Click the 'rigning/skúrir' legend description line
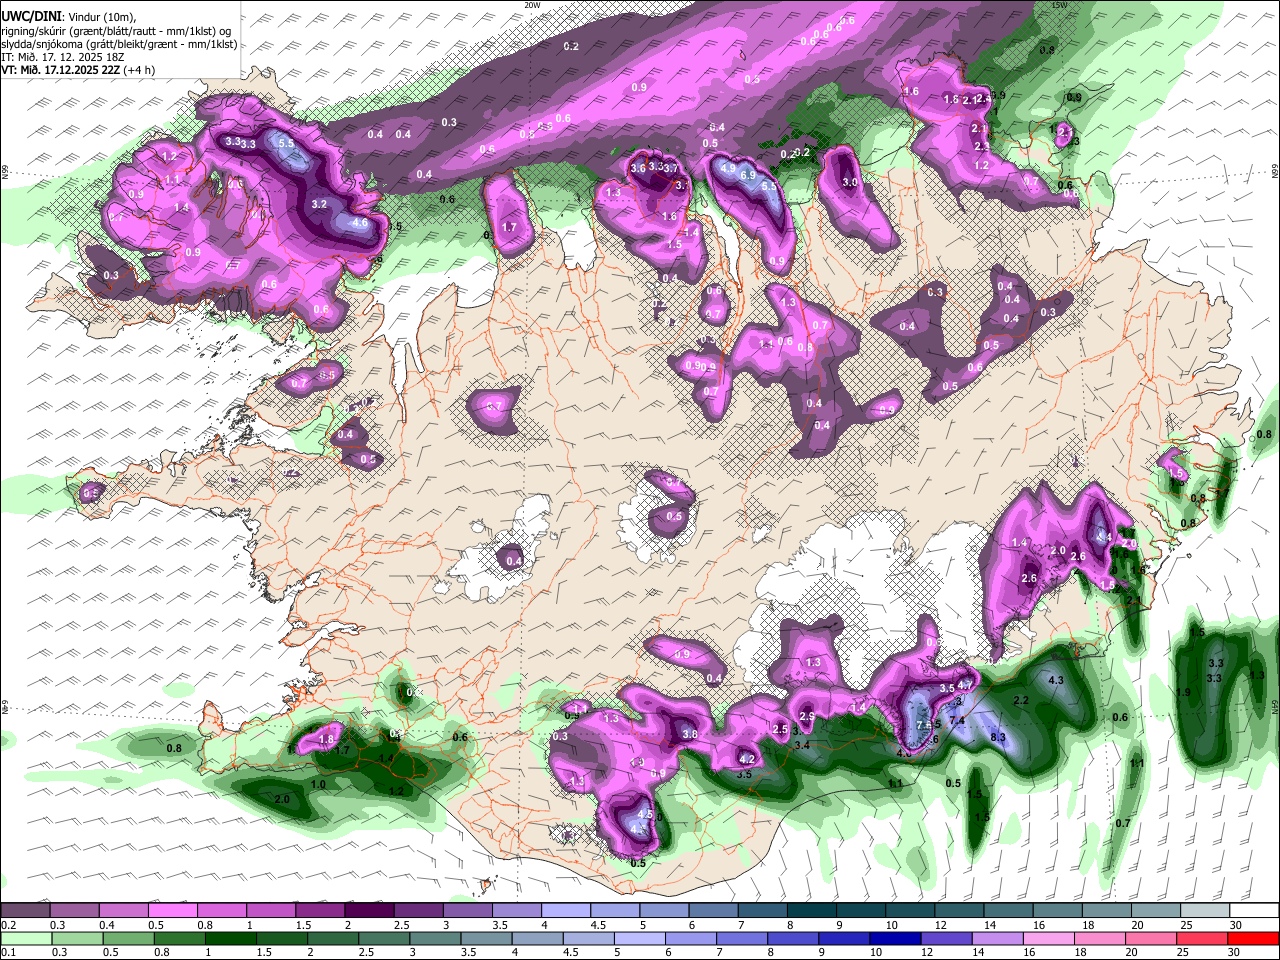Screen dimensions: 1280x960 pos(117,31)
